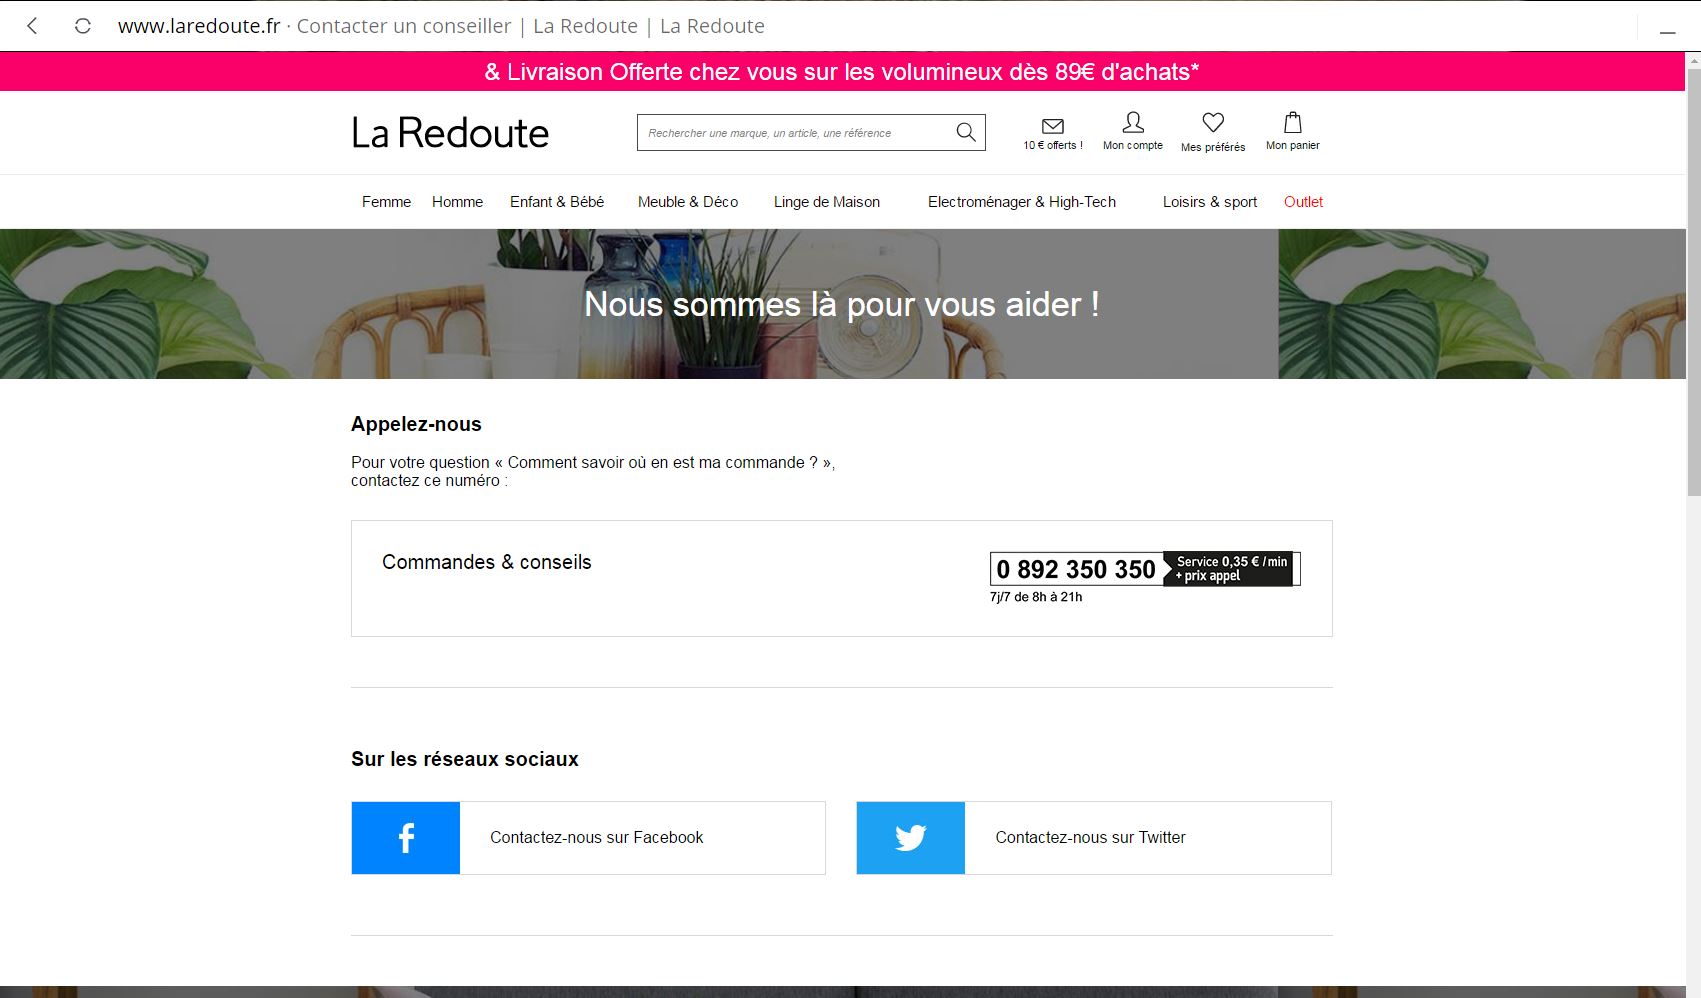The height and width of the screenshot is (998, 1701).
Task: Click the pink Livraison Offerte banner
Action: coord(842,72)
